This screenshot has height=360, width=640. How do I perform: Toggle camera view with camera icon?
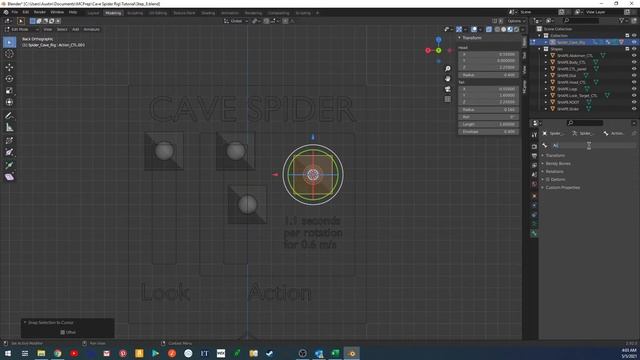[x=448, y=89]
